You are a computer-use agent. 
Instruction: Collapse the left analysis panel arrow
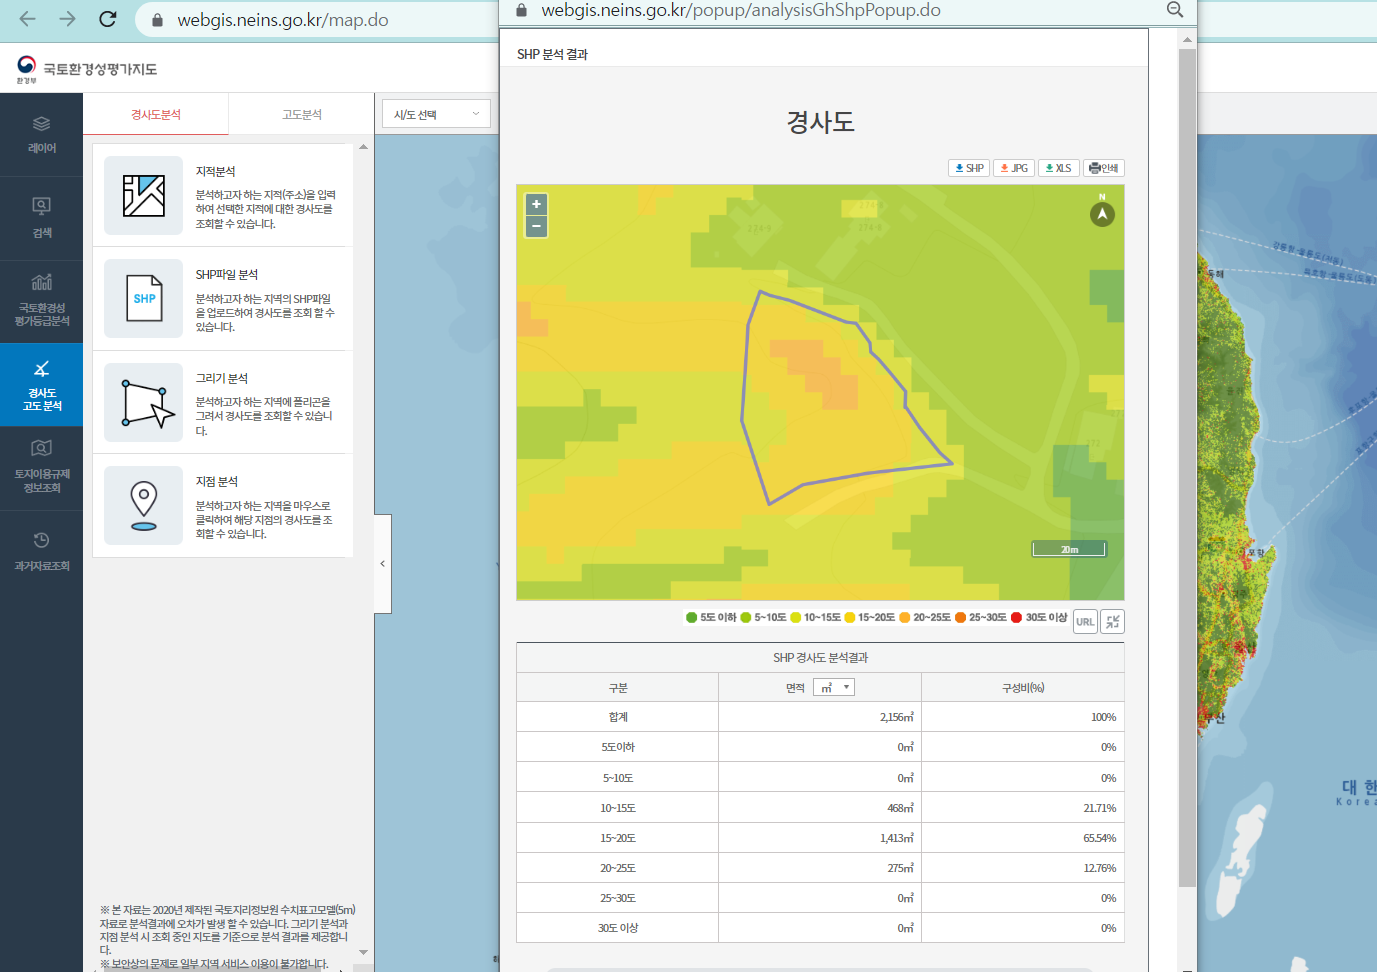[382, 564]
